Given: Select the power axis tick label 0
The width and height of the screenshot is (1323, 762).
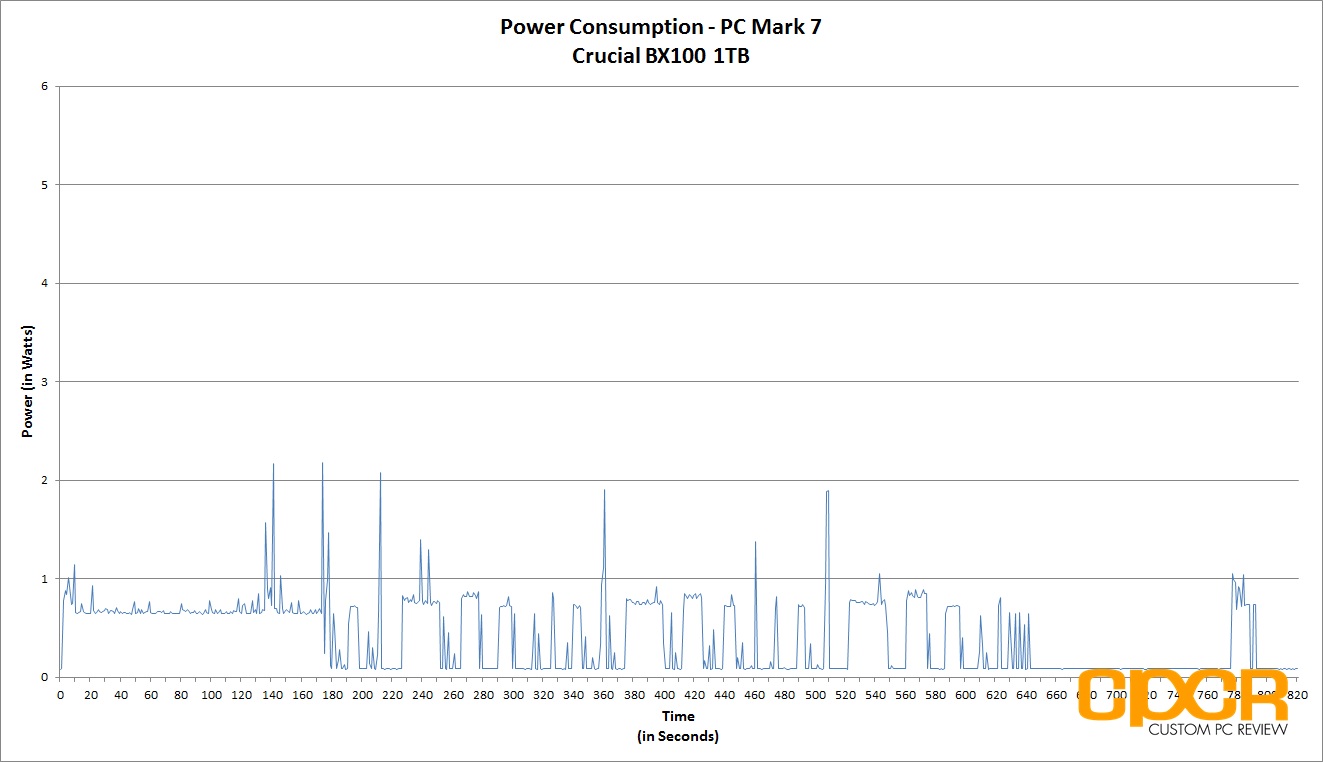Looking at the screenshot, I should point(44,677).
